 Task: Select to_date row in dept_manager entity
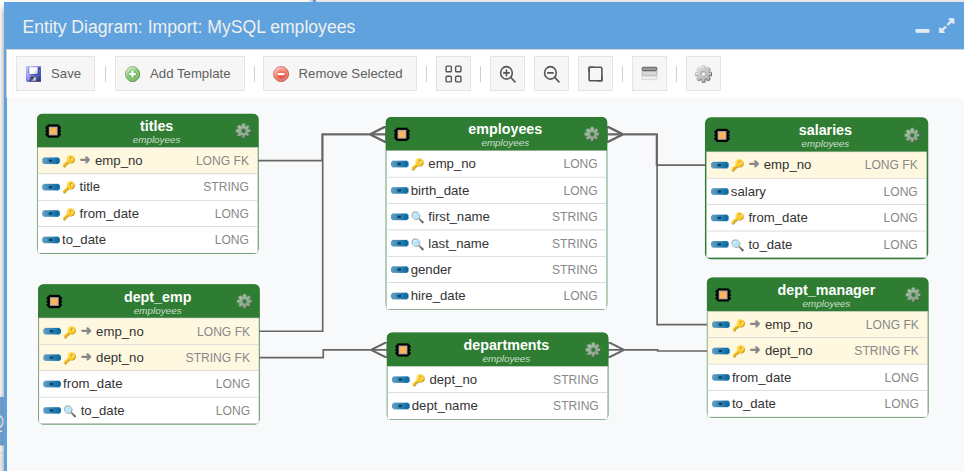[818, 404]
